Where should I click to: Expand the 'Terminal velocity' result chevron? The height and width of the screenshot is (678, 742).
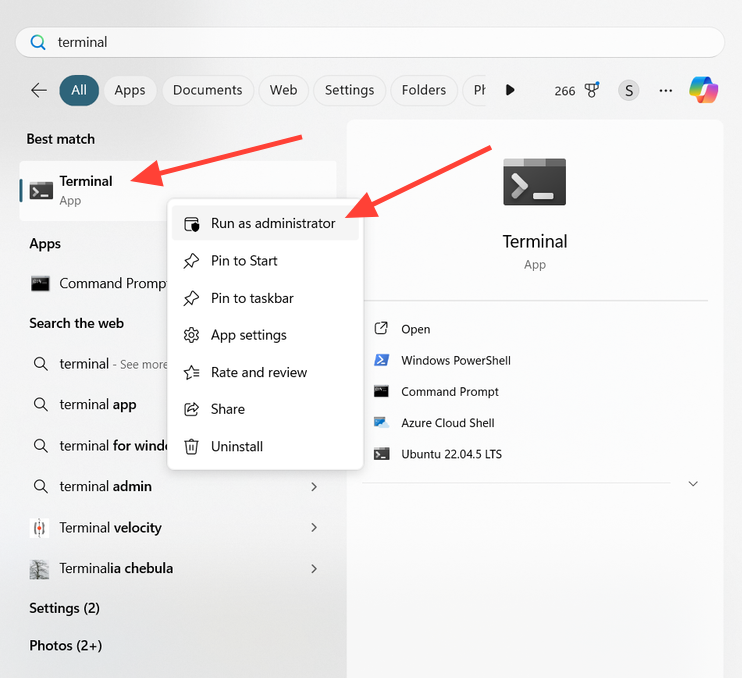[314, 527]
